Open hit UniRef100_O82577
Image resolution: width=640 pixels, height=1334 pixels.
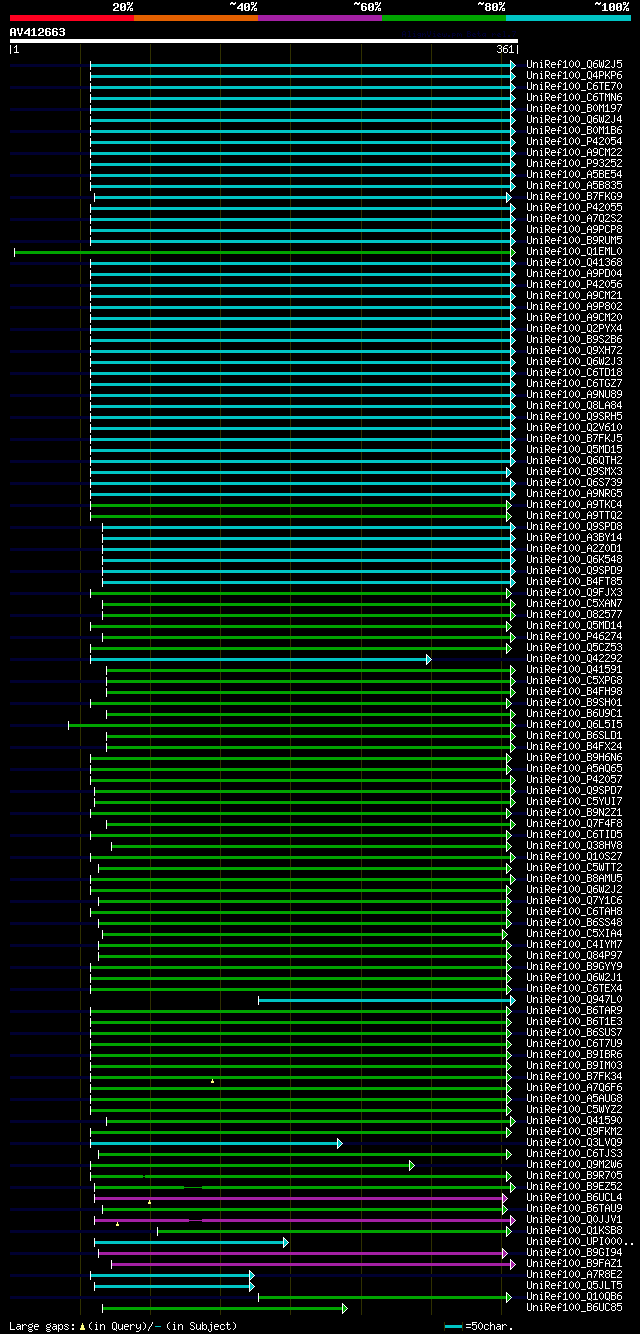pos(575,615)
